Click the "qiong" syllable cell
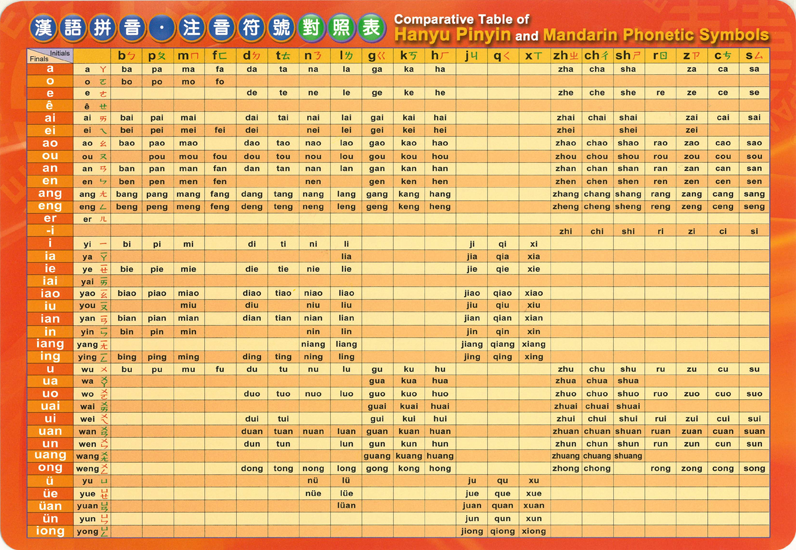The width and height of the screenshot is (796, 550). [x=503, y=531]
